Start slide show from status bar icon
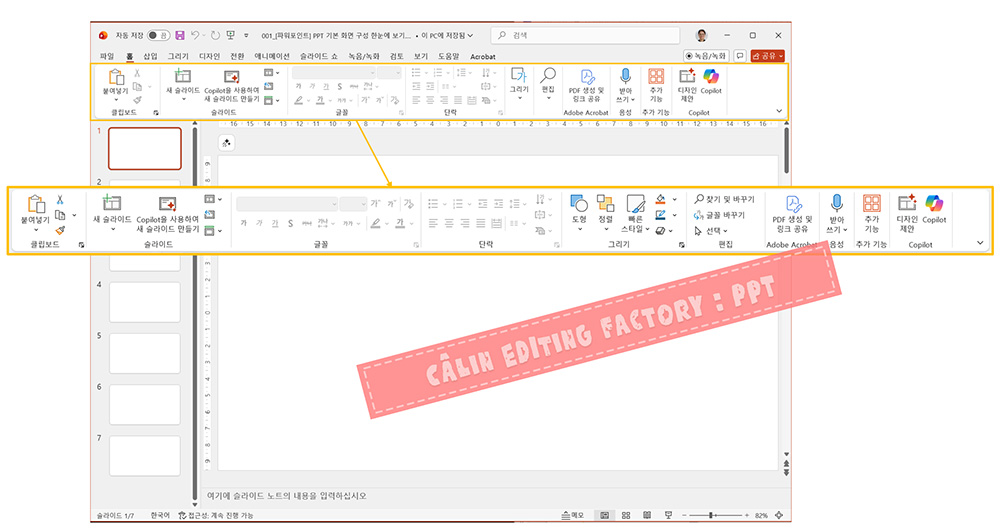Image resolution: width=1000 pixels, height=529 pixels. coord(668,515)
